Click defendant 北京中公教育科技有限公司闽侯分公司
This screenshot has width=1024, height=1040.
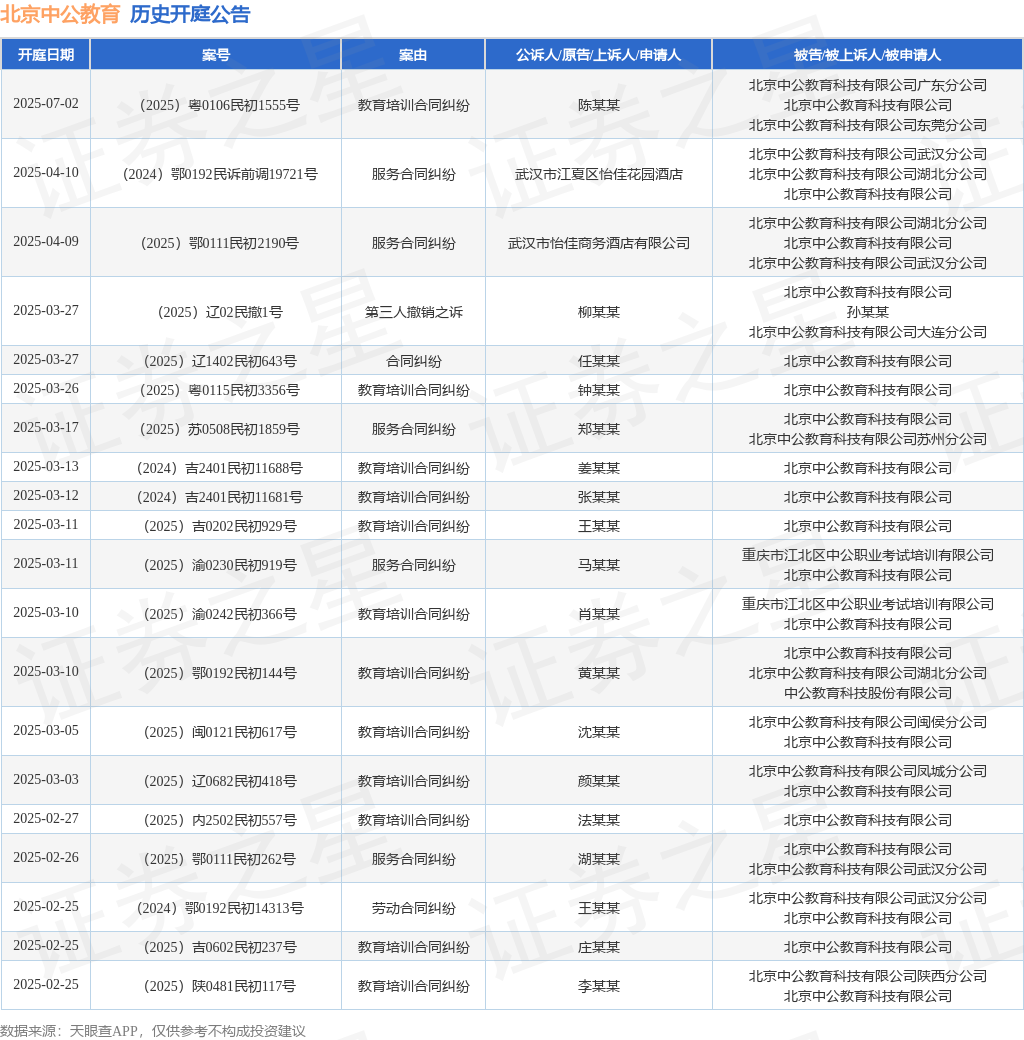867,722
